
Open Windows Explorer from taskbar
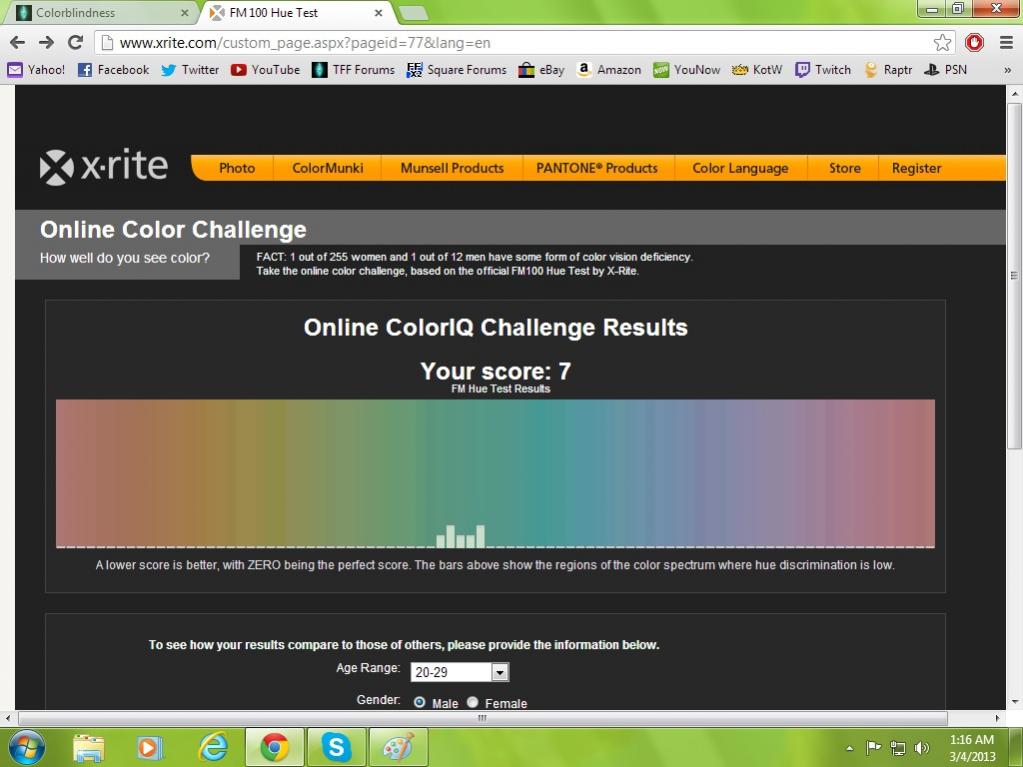point(89,748)
